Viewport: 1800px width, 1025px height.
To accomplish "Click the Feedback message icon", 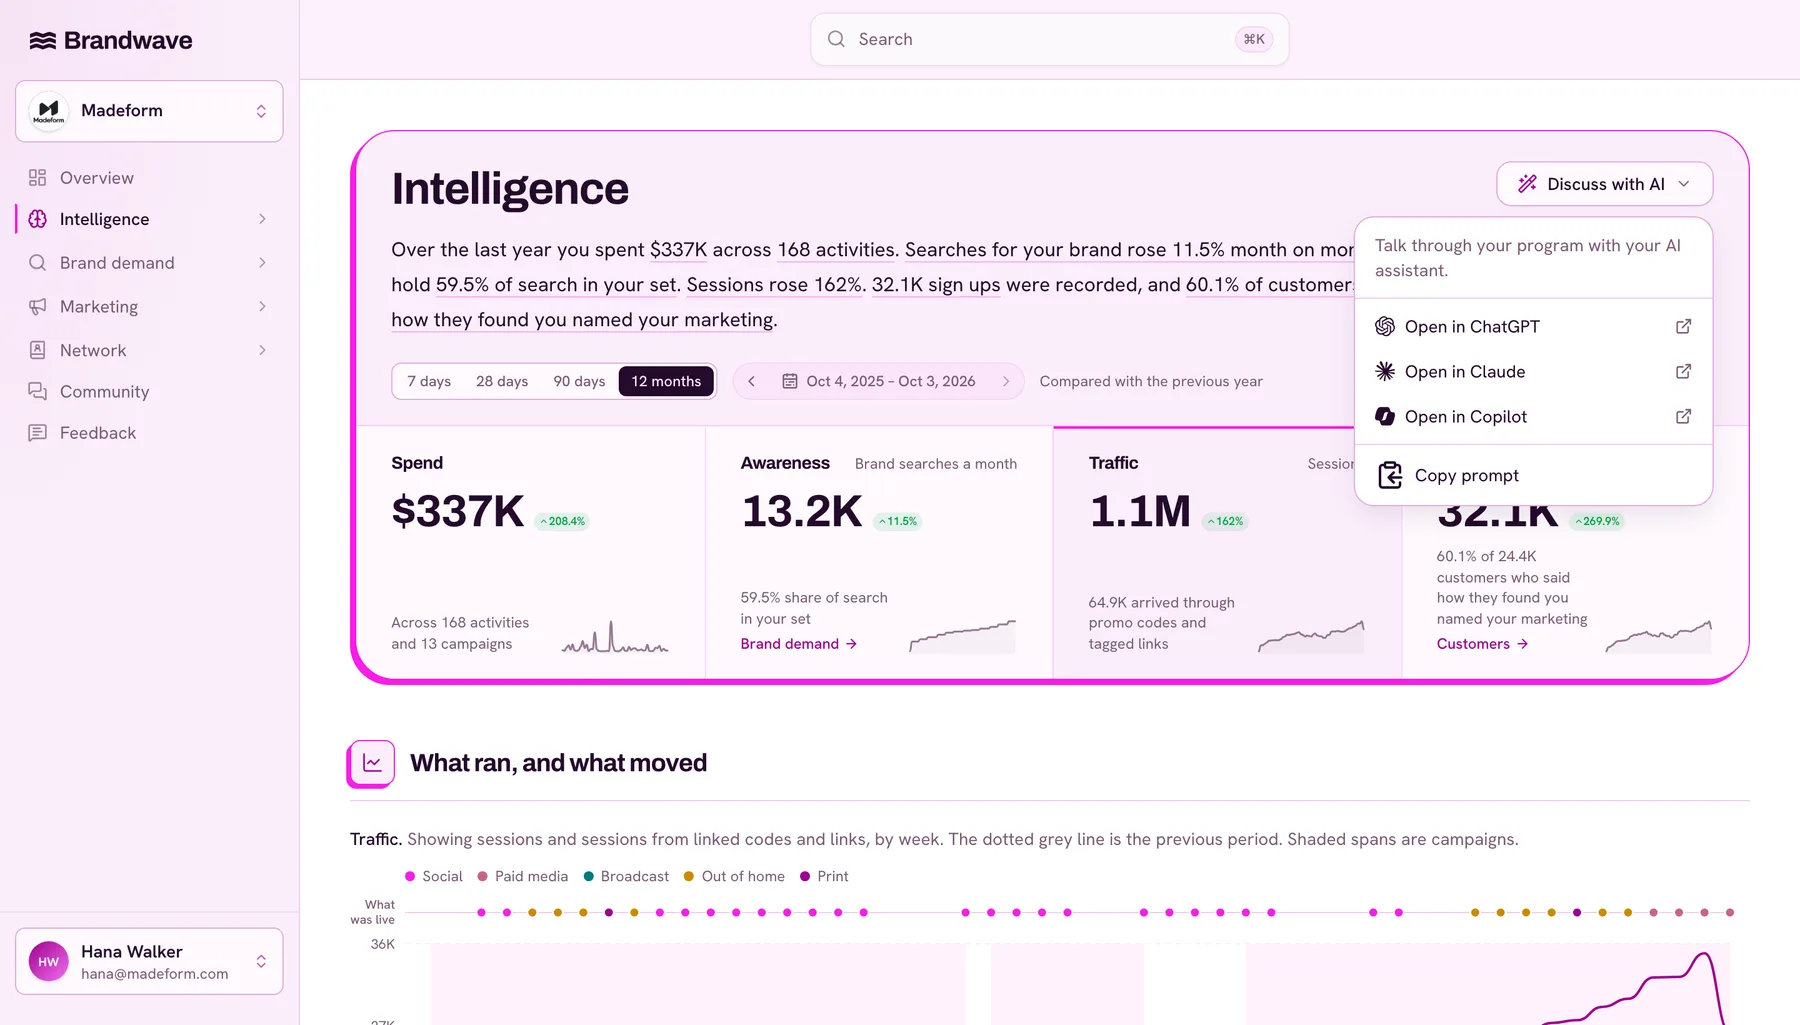I will [x=38, y=433].
